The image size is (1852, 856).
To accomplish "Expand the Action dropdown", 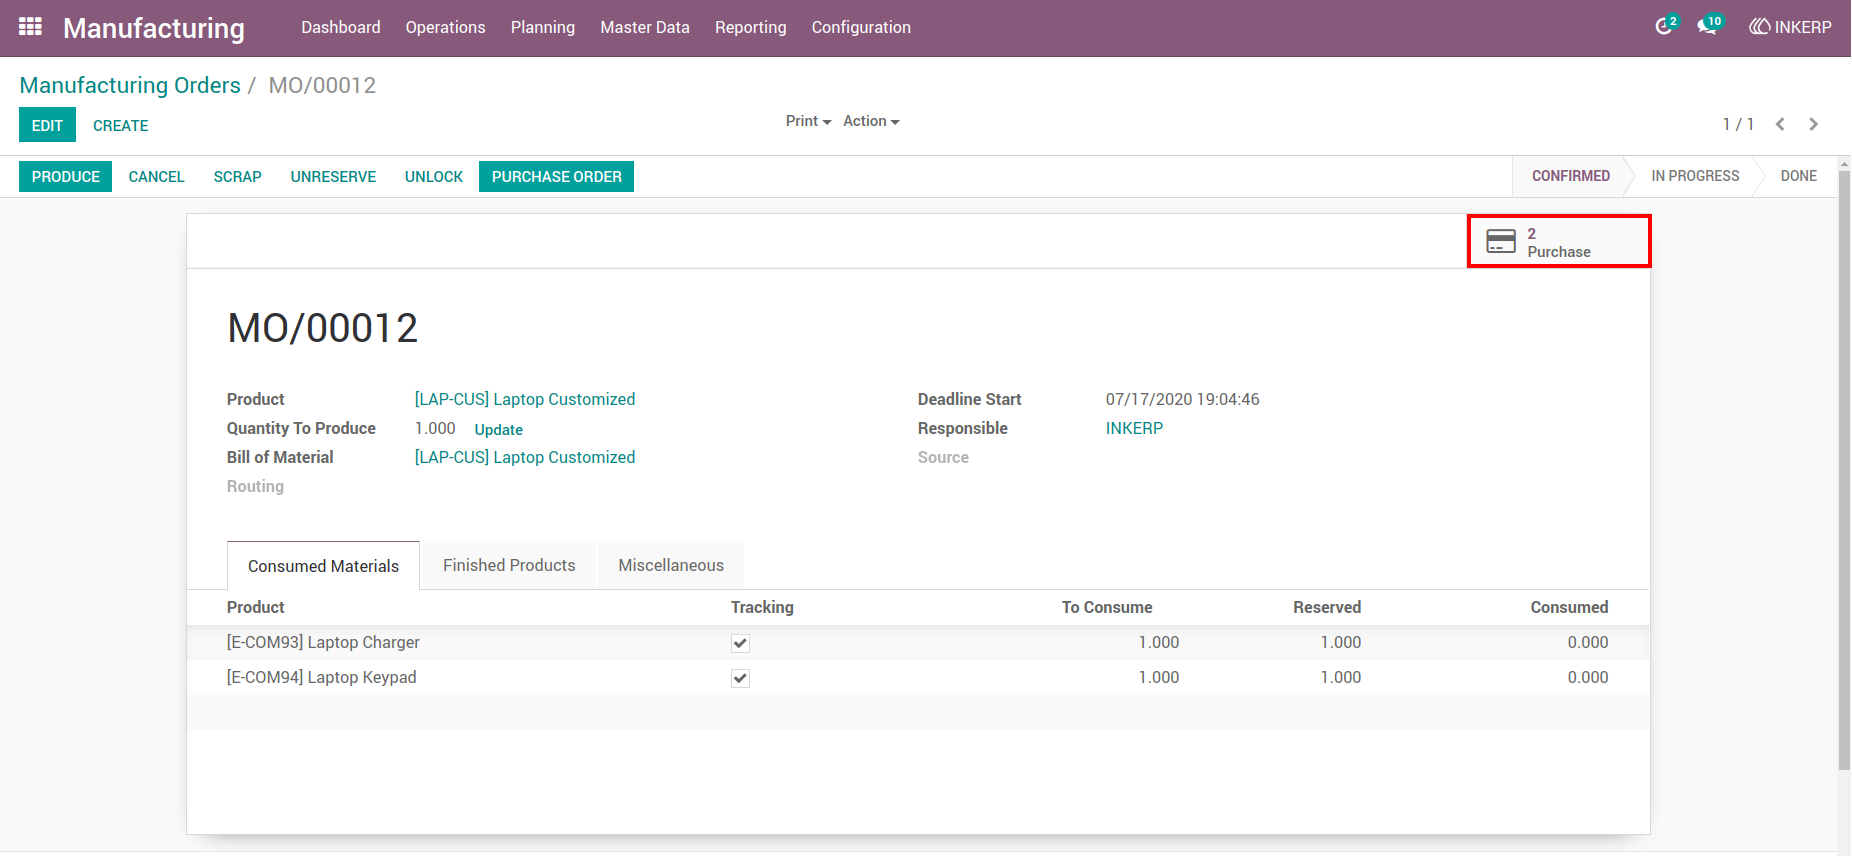I will click(871, 121).
